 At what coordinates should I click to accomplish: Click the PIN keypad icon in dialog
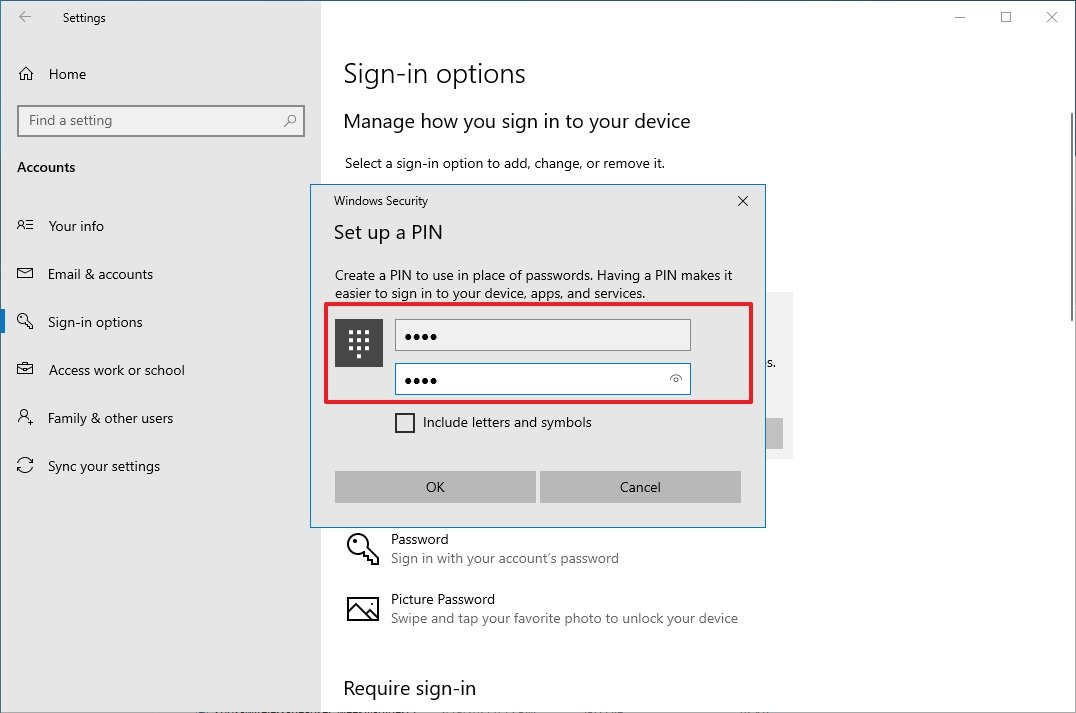point(359,343)
